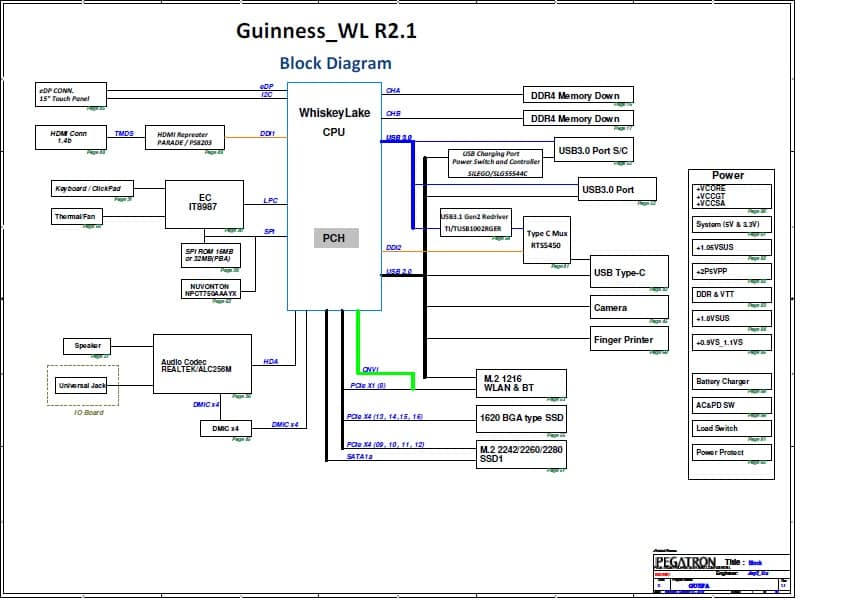Screen dimensions: 851x601
Task: Click the DDR & VTT power box
Action: [x=732, y=294]
